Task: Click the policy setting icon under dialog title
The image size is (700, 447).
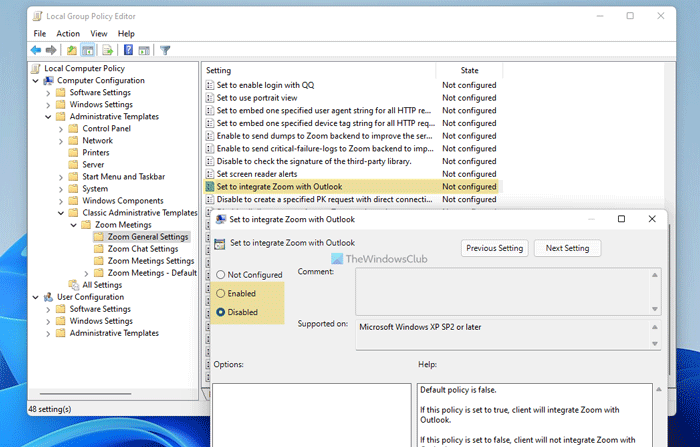Action: (x=220, y=244)
